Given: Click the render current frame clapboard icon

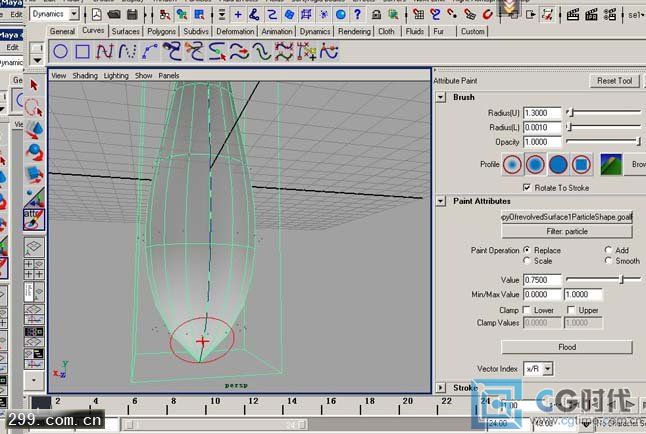Looking at the screenshot, I should [x=573, y=15].
